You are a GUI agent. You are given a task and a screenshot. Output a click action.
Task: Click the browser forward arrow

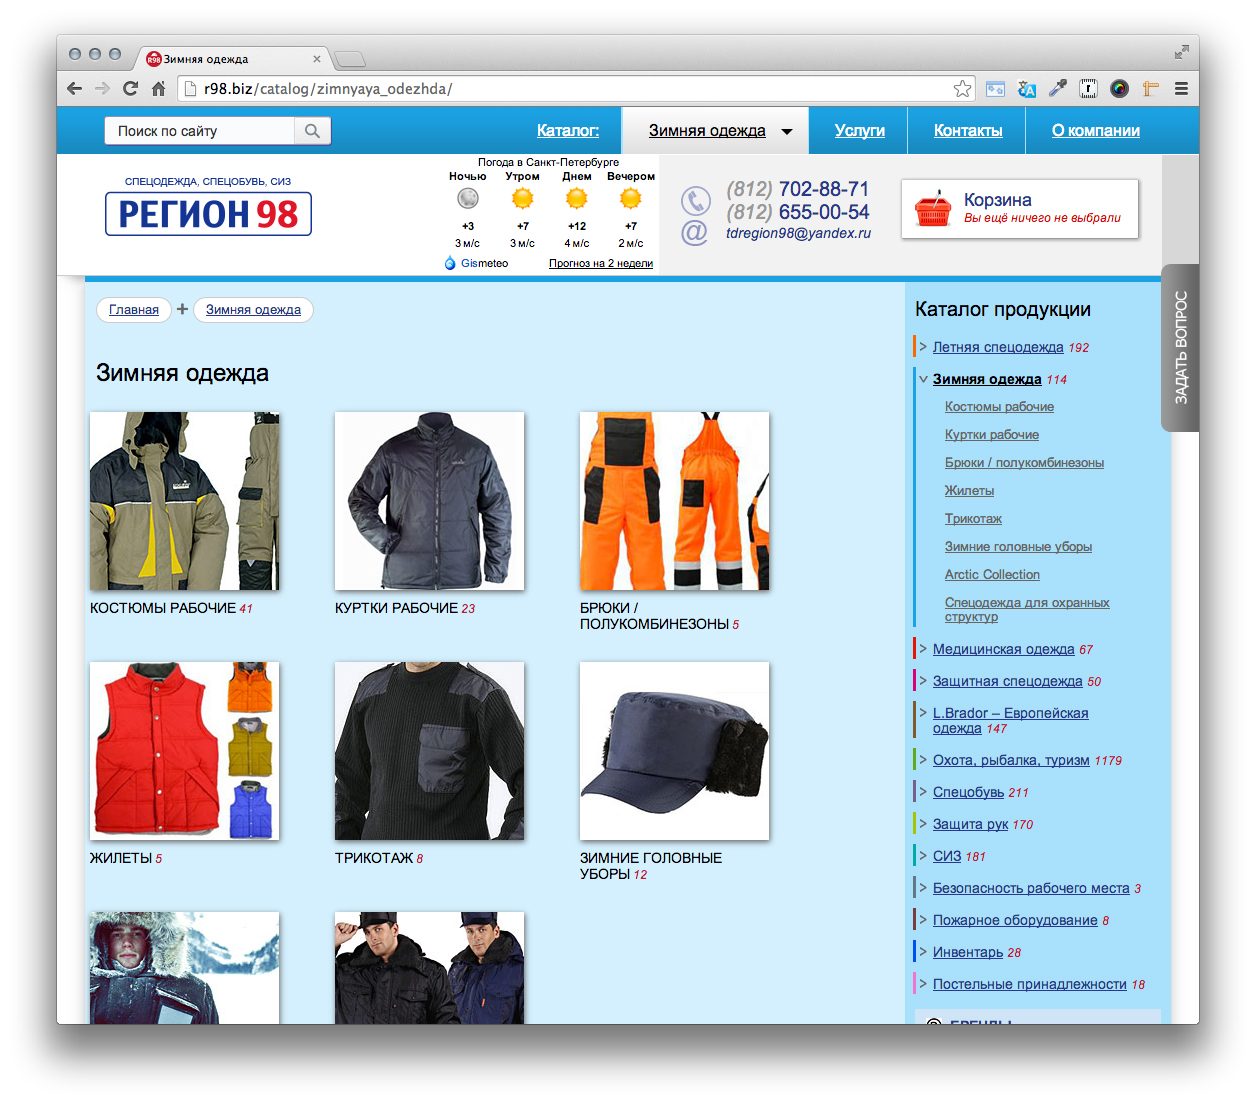pyautogui.click(x=102, y=89)
